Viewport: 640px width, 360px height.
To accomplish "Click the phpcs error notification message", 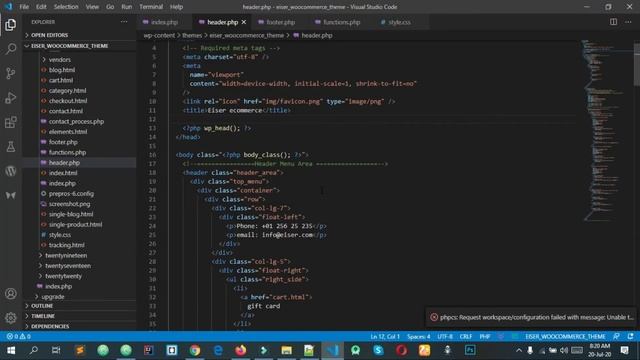I will (x=536, y=317).
